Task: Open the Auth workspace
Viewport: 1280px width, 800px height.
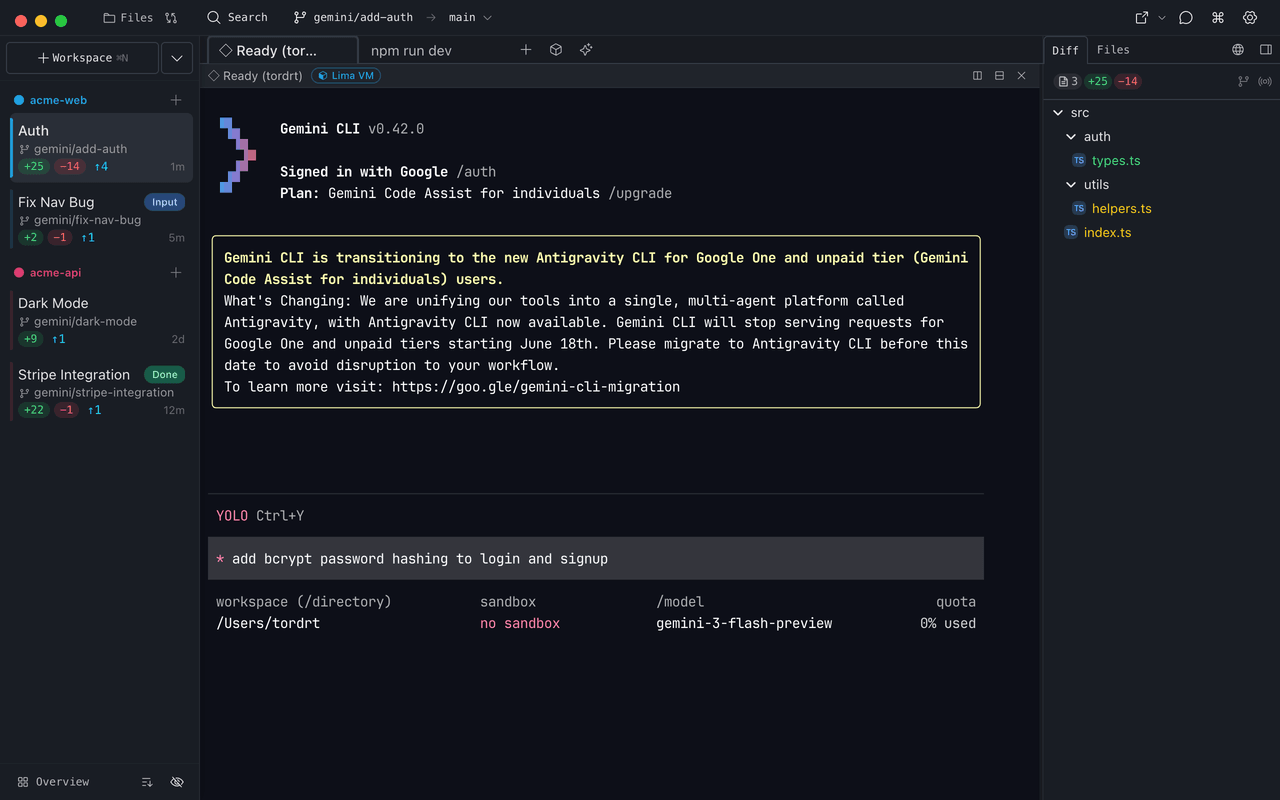Action: (x=101, y=148)
